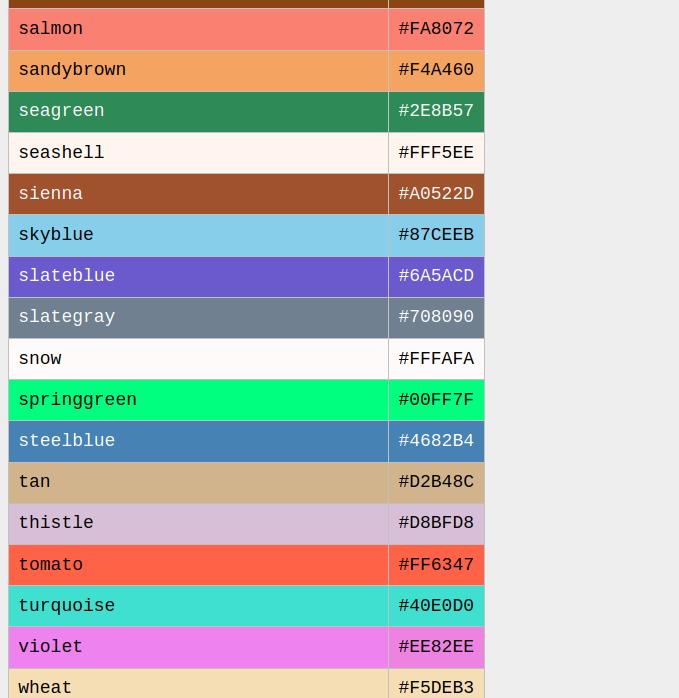The height and width of the screenshot is (698, 679).
Task: Click the #2E8B57 hex value
Action: 436,111
